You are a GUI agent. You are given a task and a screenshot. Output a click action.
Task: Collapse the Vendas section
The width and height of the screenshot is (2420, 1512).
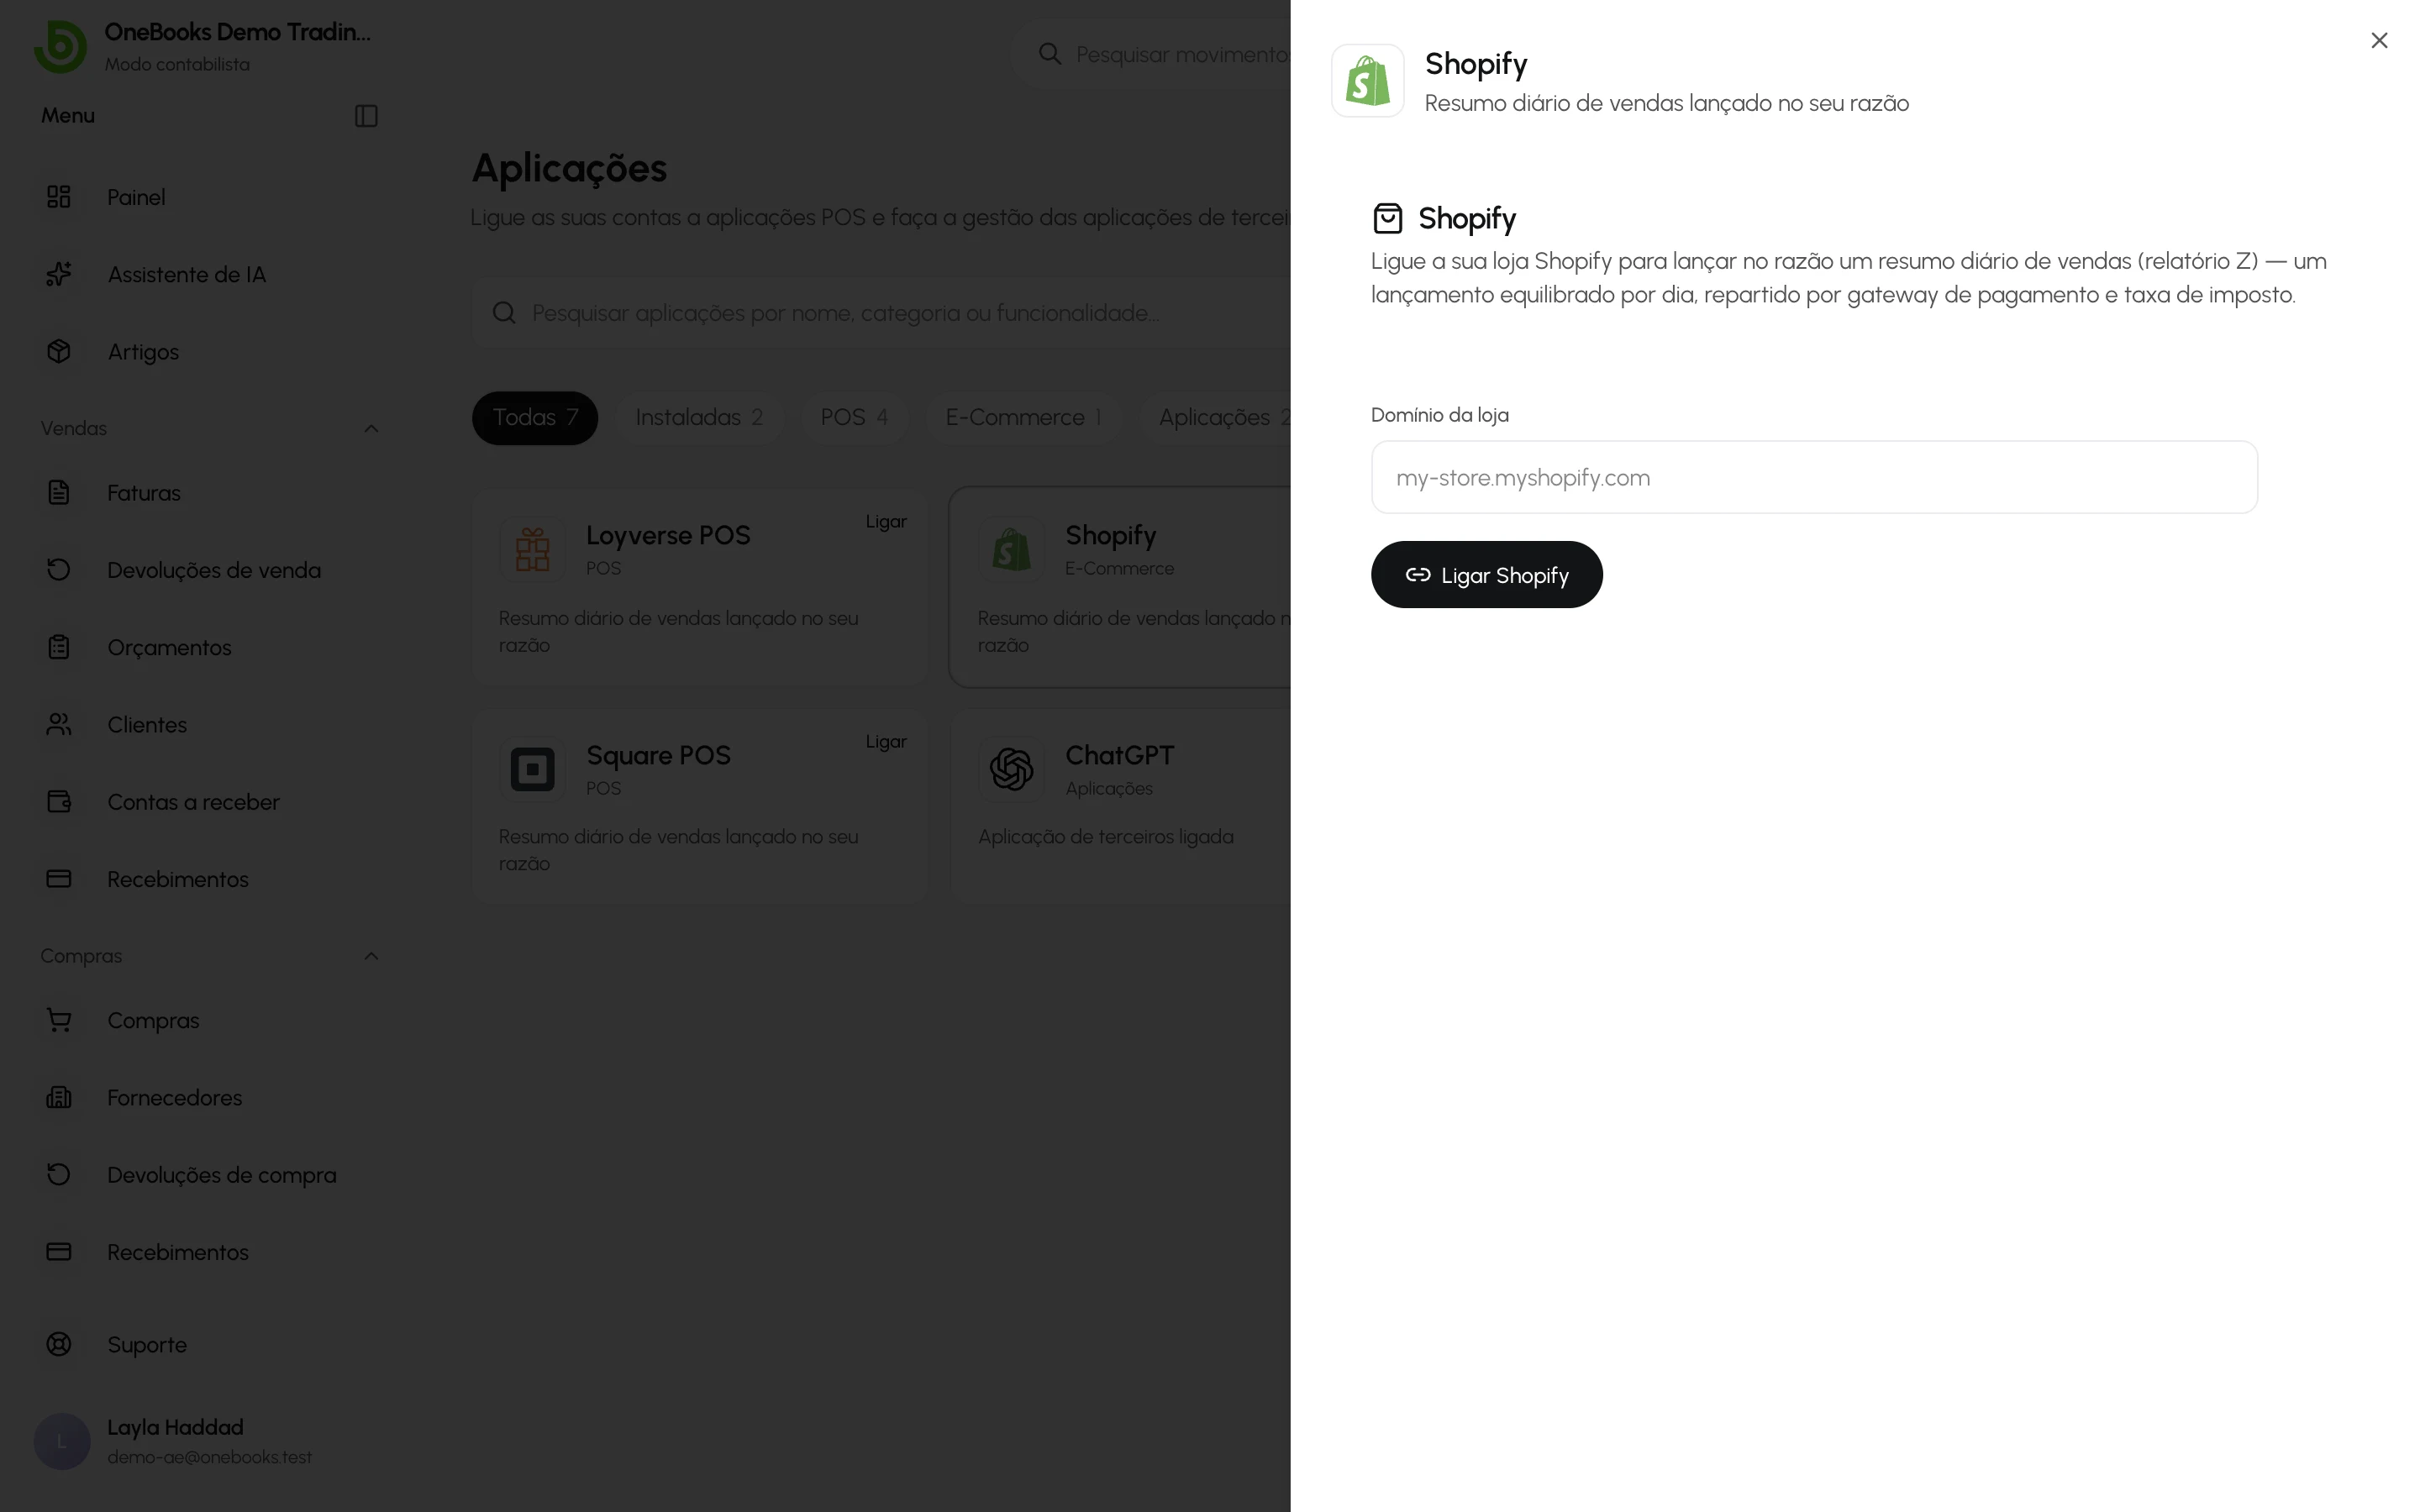pos(371,428)
